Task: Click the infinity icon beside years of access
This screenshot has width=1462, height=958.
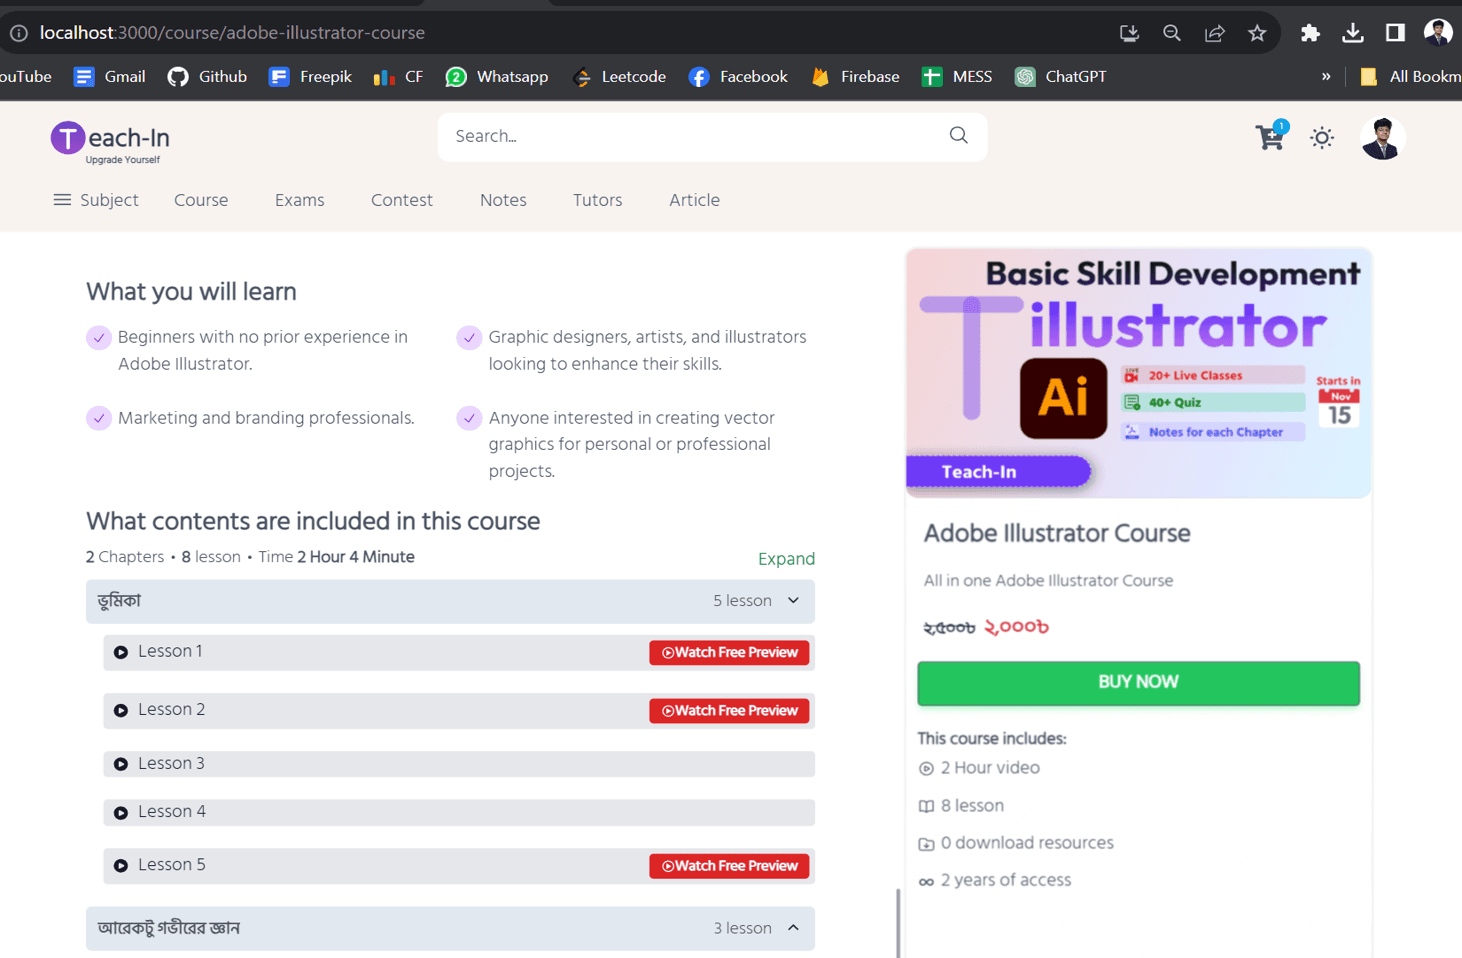Action: (x=926, y=881)
